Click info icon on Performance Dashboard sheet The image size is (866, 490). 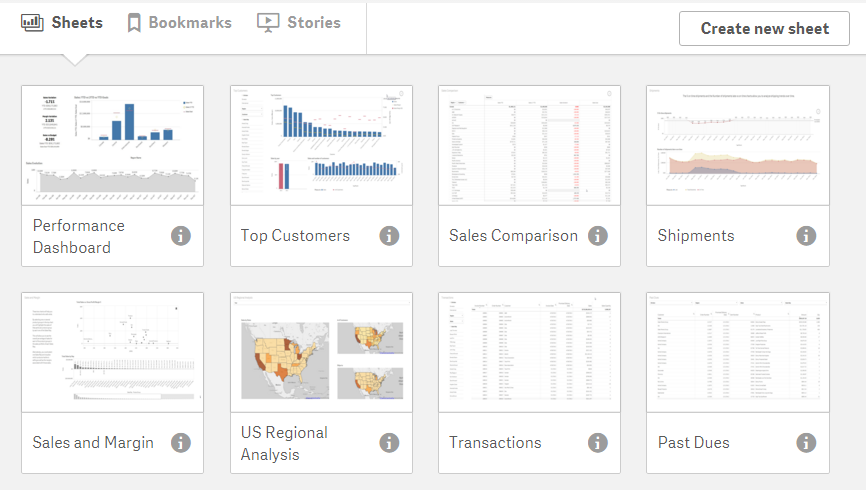coord(181,236)
